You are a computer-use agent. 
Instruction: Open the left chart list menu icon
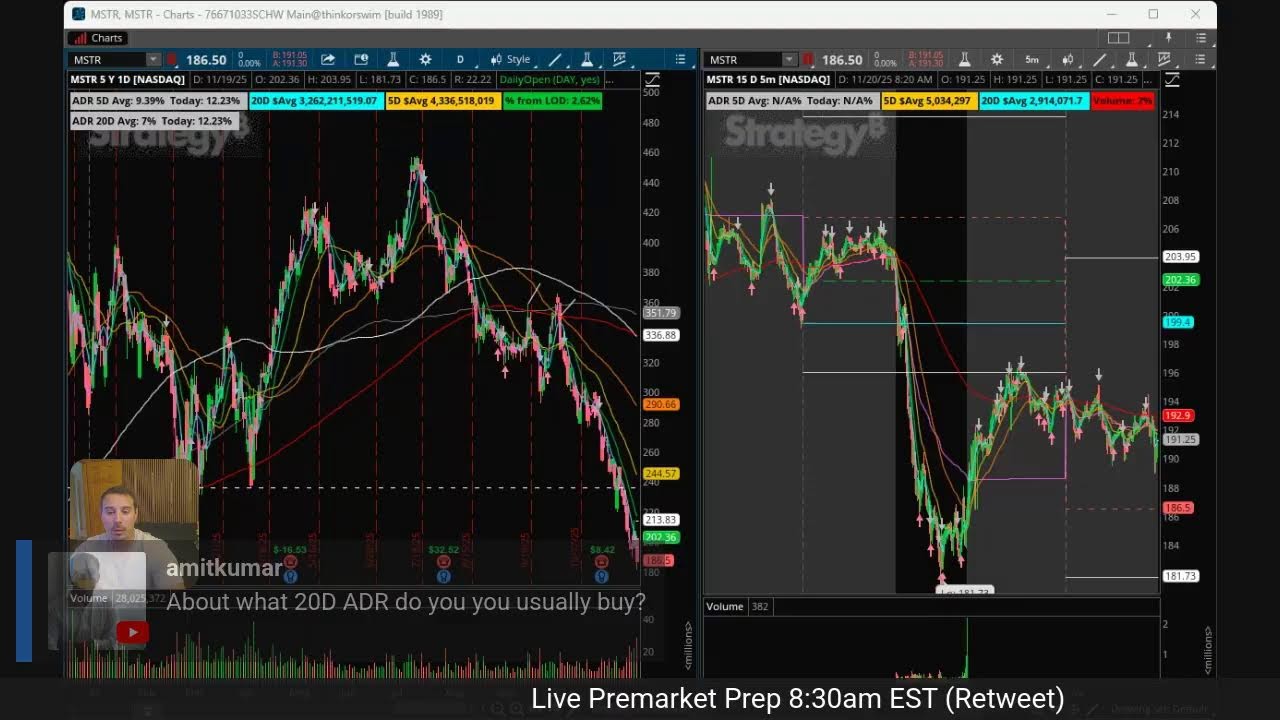pyautogui.click(x=680, y=60)
